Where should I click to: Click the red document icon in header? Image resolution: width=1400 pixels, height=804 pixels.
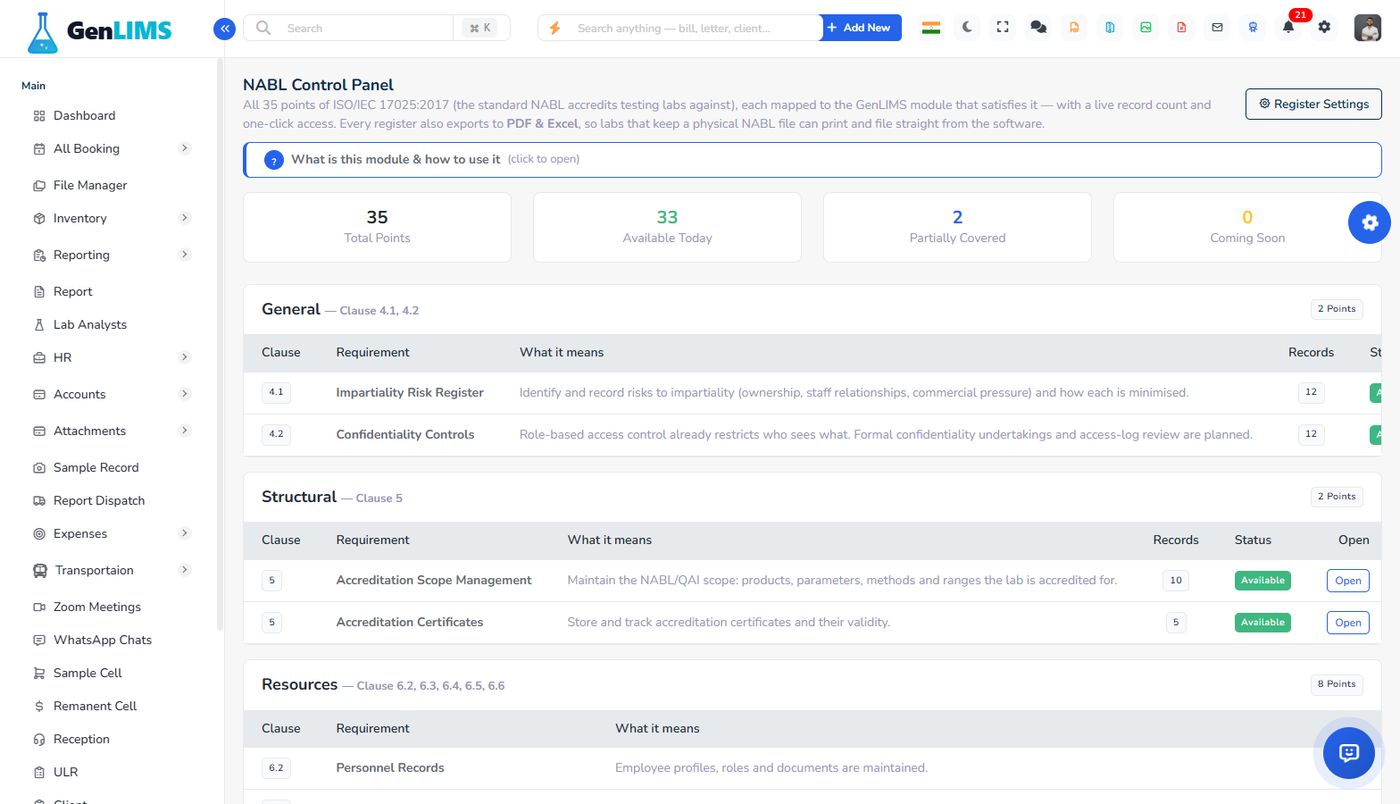(x=1182, y=28)
